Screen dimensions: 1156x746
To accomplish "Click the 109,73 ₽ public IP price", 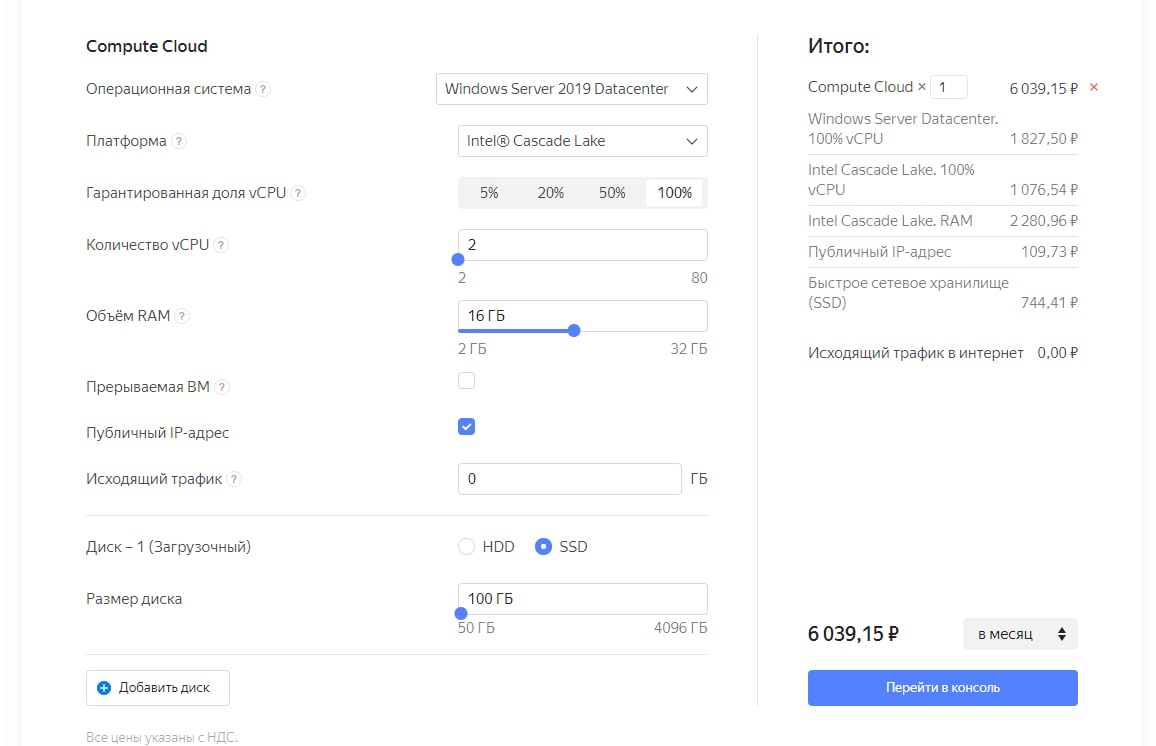I will 1049,251.
